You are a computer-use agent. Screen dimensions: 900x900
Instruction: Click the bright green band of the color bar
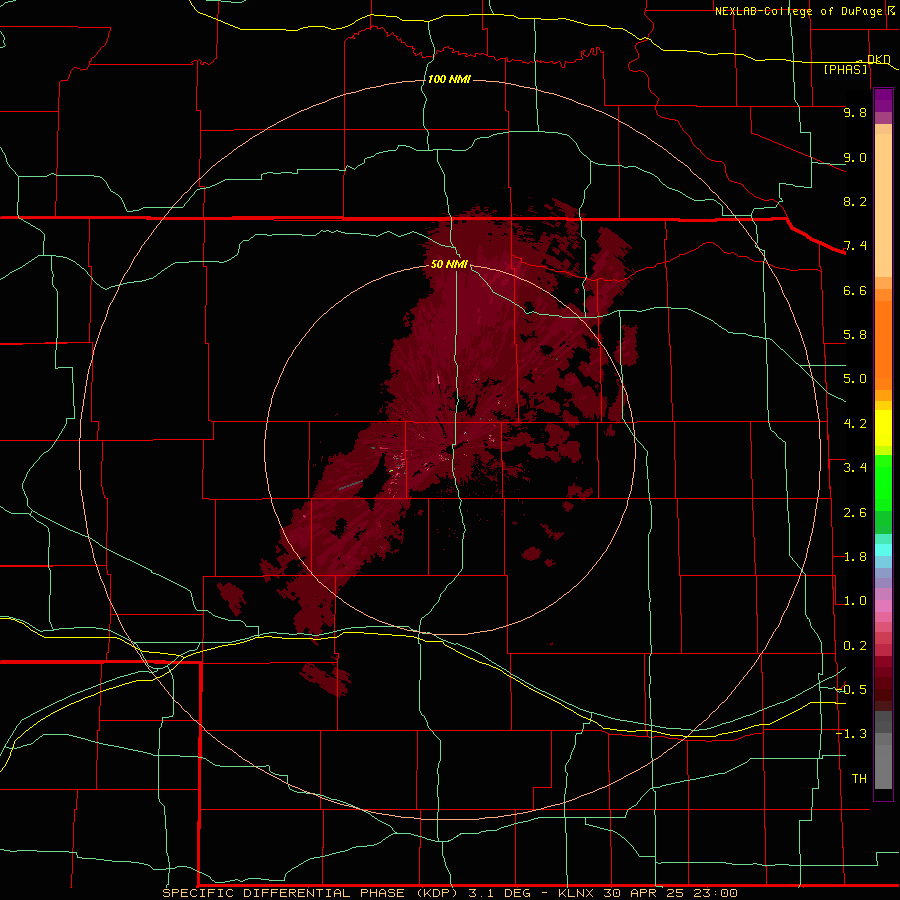click(883, 484)
